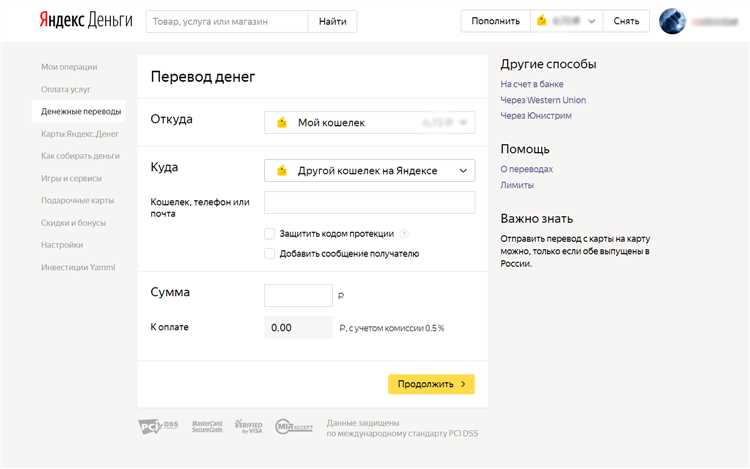Click the Verified by Visa logo

tap(249, 427)
